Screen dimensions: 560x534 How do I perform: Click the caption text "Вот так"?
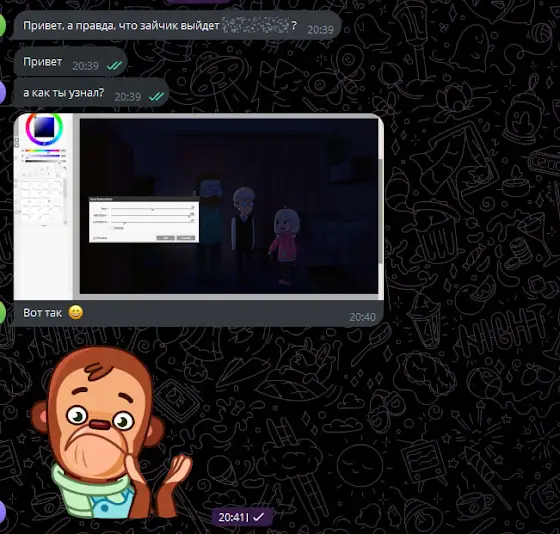point(42,313)
